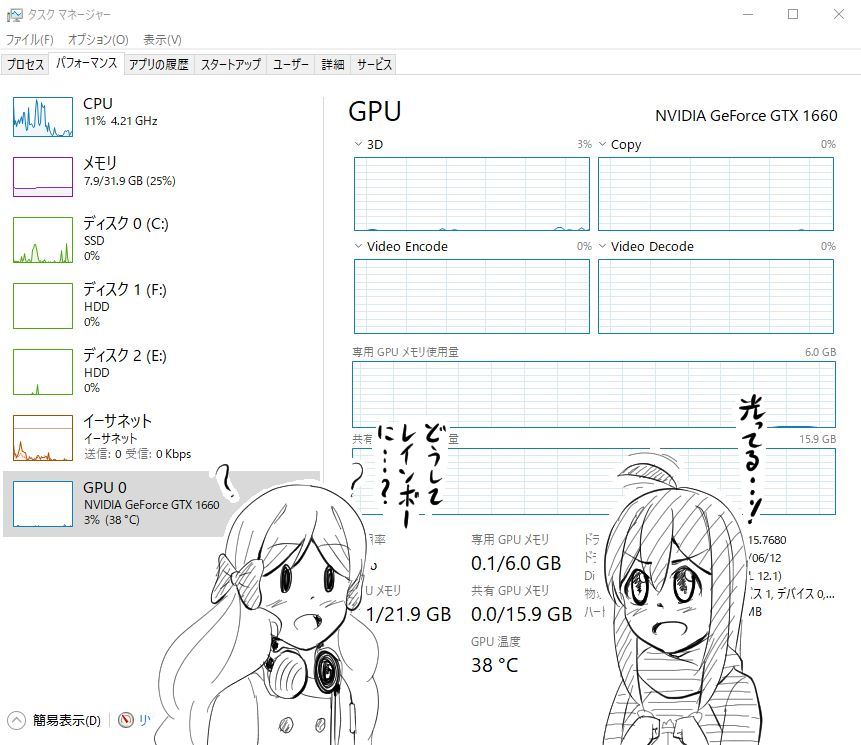Open the Video Encode graph dropdown
The height and width of the screenshot is (745, 861).
(359, 246)
